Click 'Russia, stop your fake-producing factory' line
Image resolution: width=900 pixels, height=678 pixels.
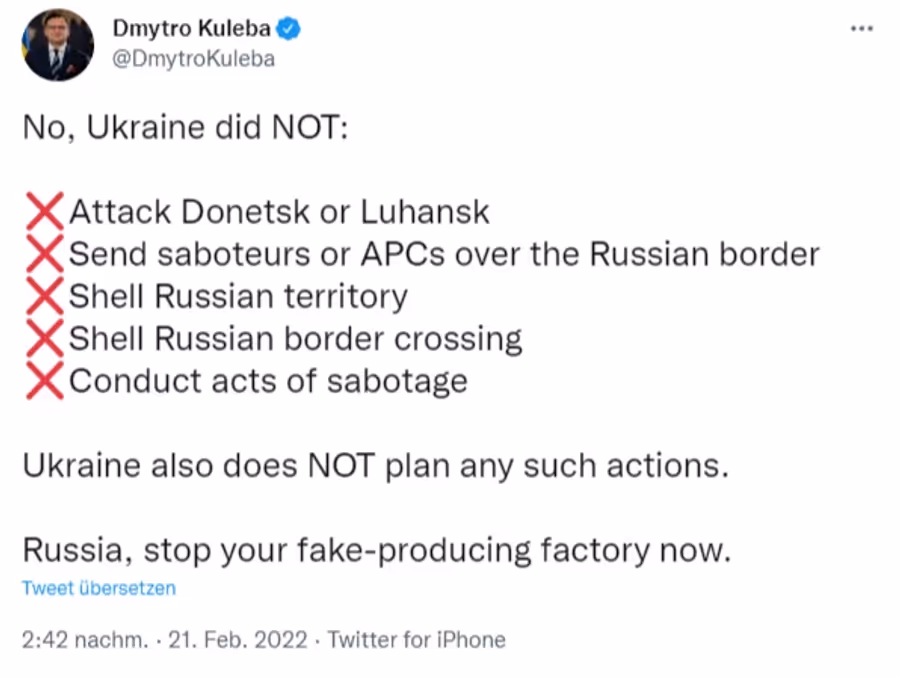pos(377,550)
